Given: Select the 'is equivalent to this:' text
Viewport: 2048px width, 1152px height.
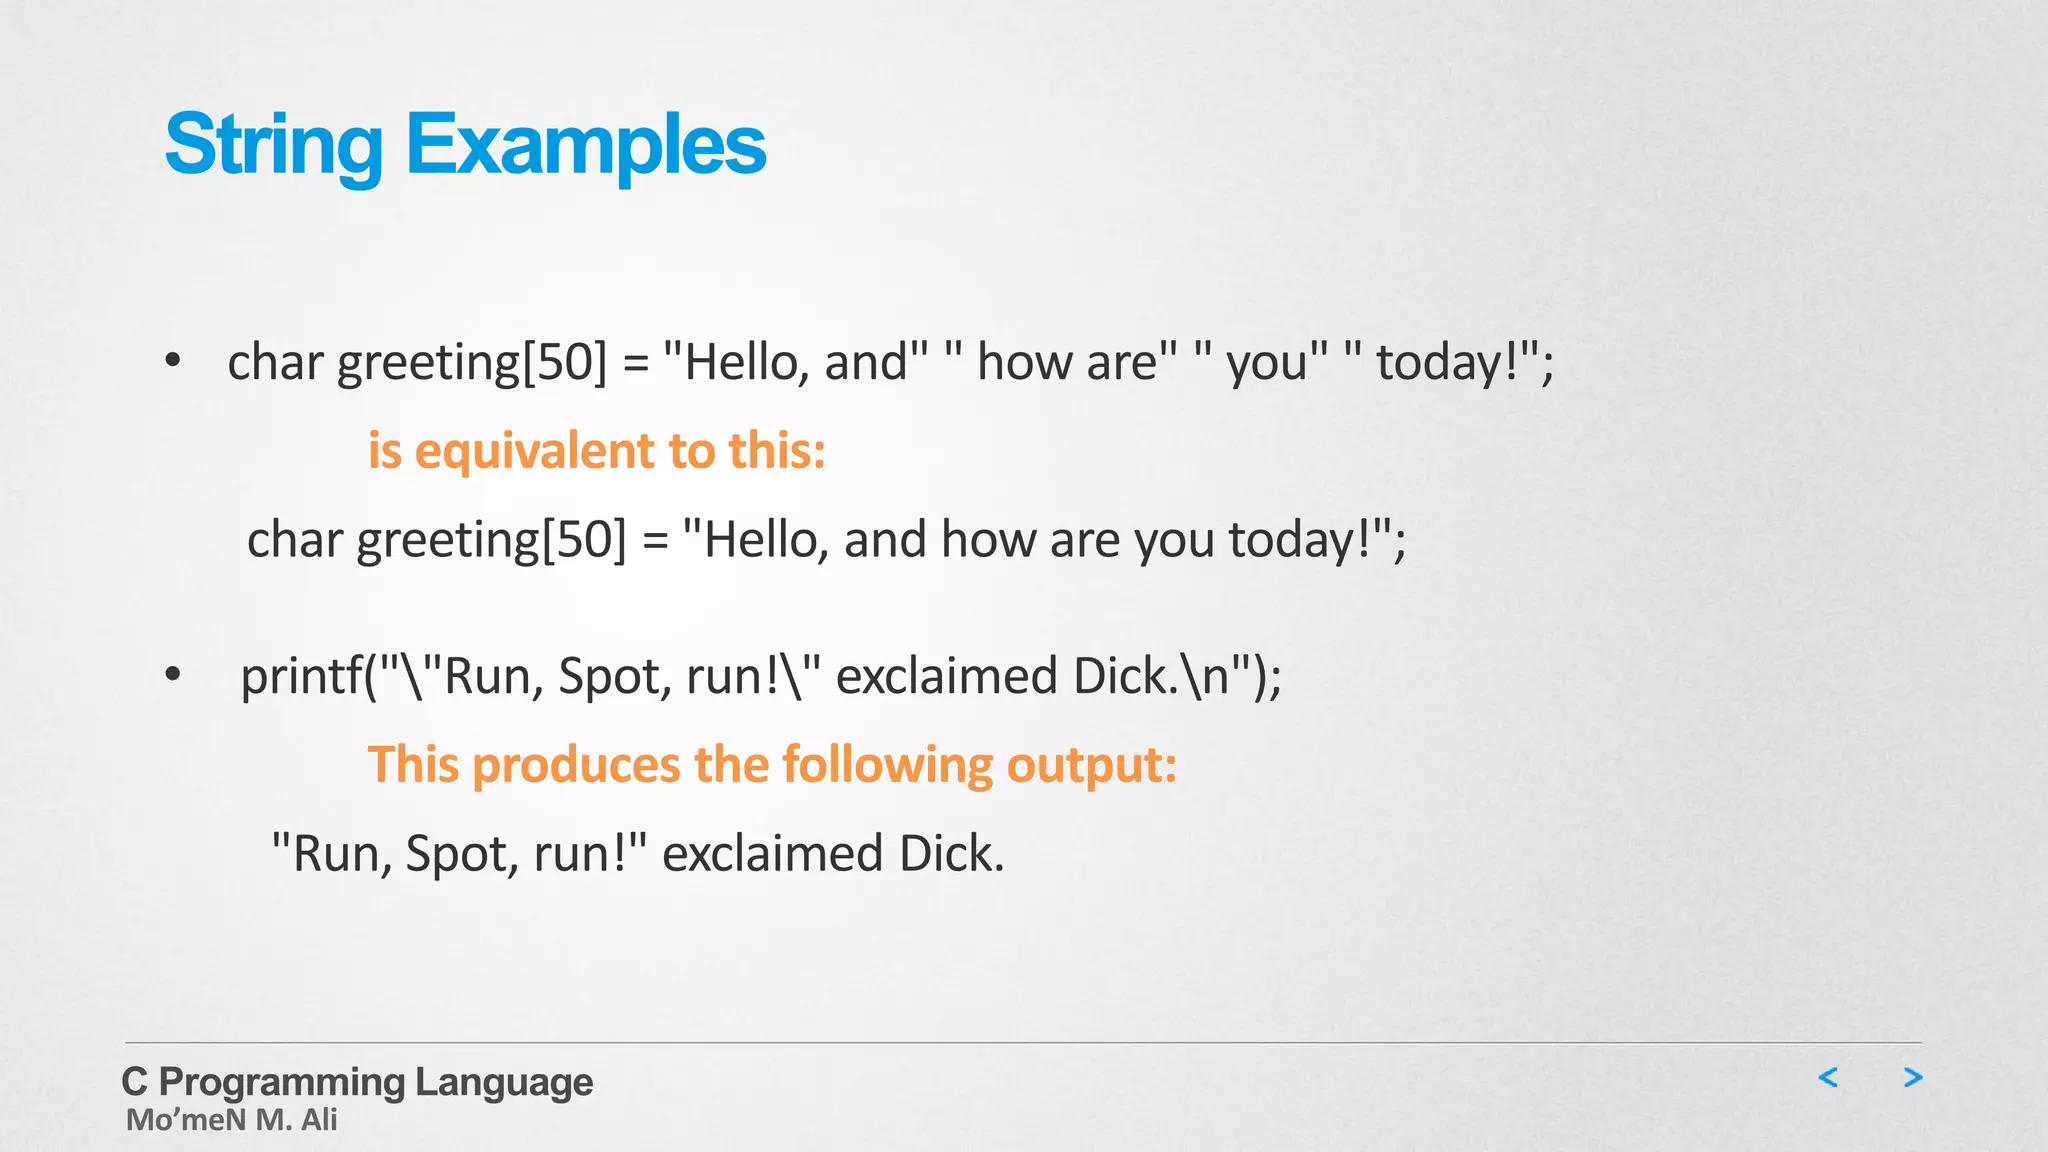Looking at the screenshot, I should pyautogui.click(x=597, y=451).
